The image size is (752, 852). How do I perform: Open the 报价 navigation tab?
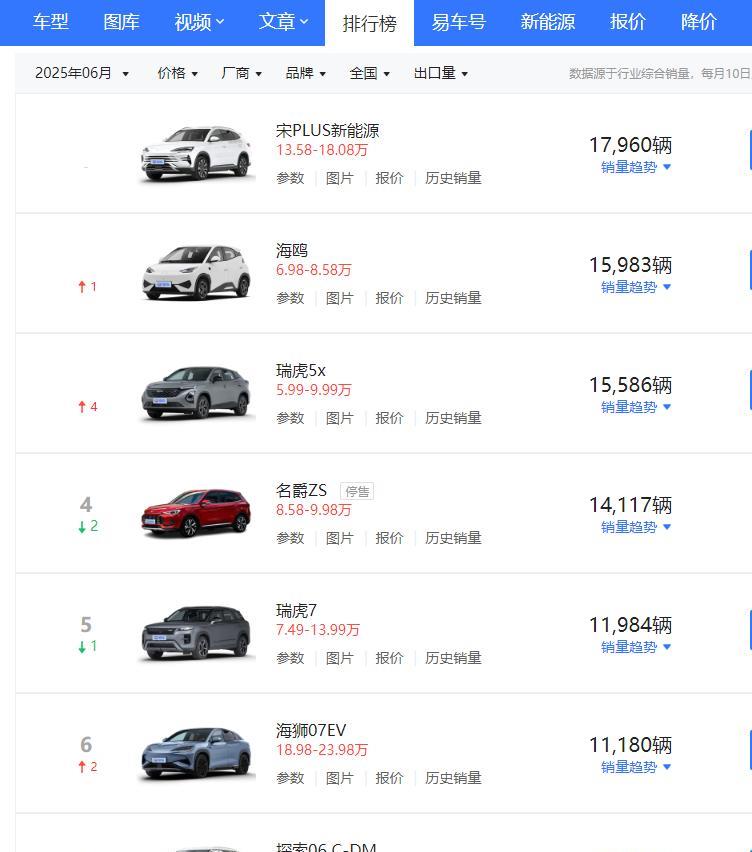[628, 22]
